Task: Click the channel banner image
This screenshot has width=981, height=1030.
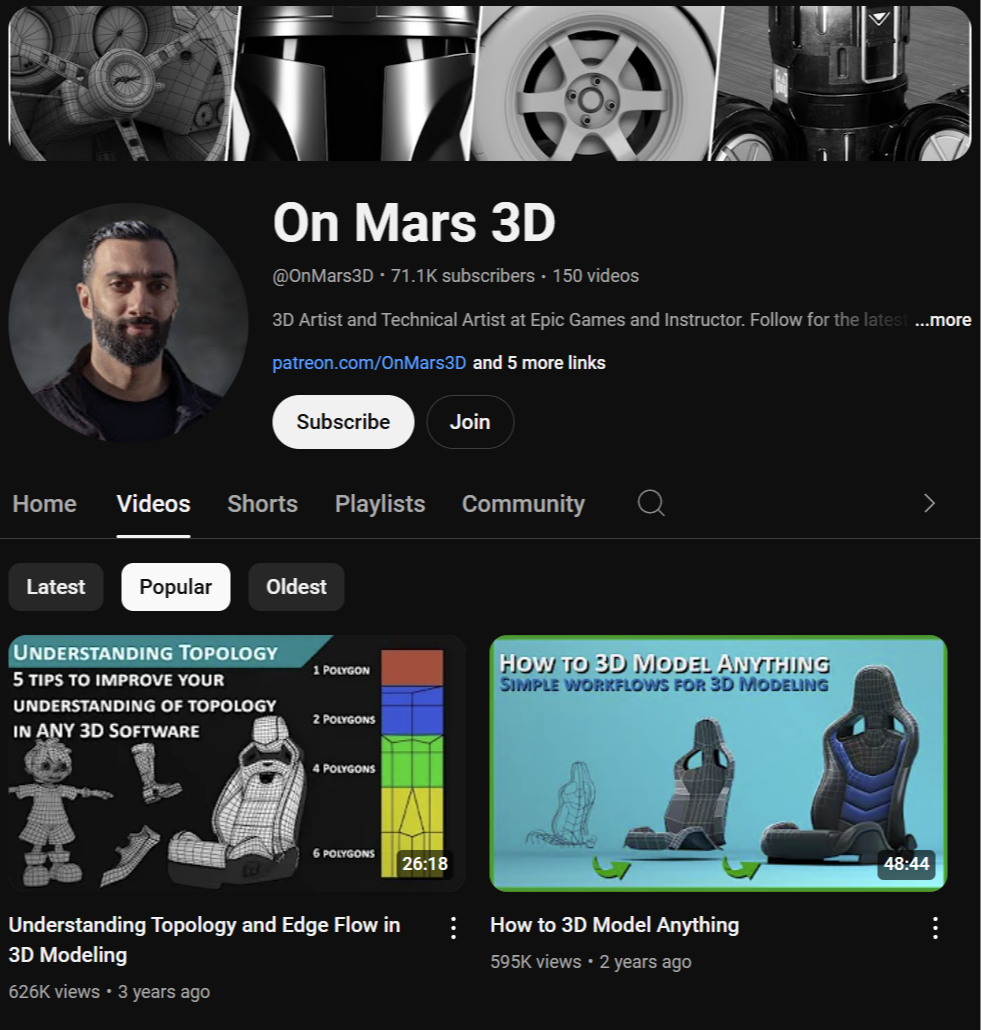Action: pos(490,83)
